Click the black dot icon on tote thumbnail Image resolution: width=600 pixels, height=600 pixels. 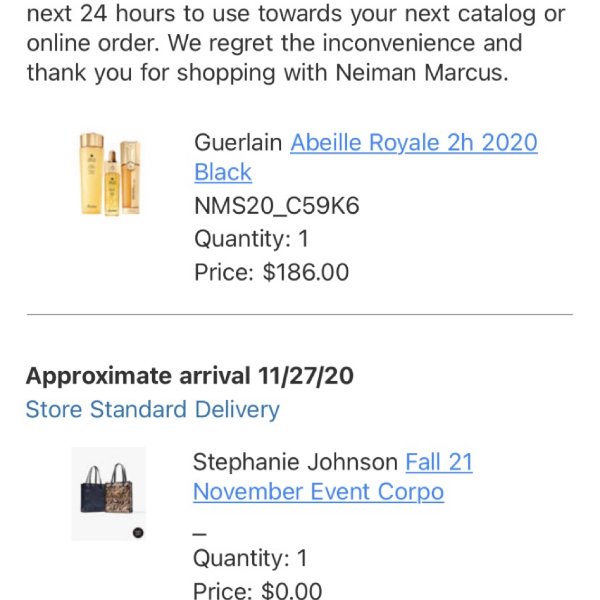[138, 533]
